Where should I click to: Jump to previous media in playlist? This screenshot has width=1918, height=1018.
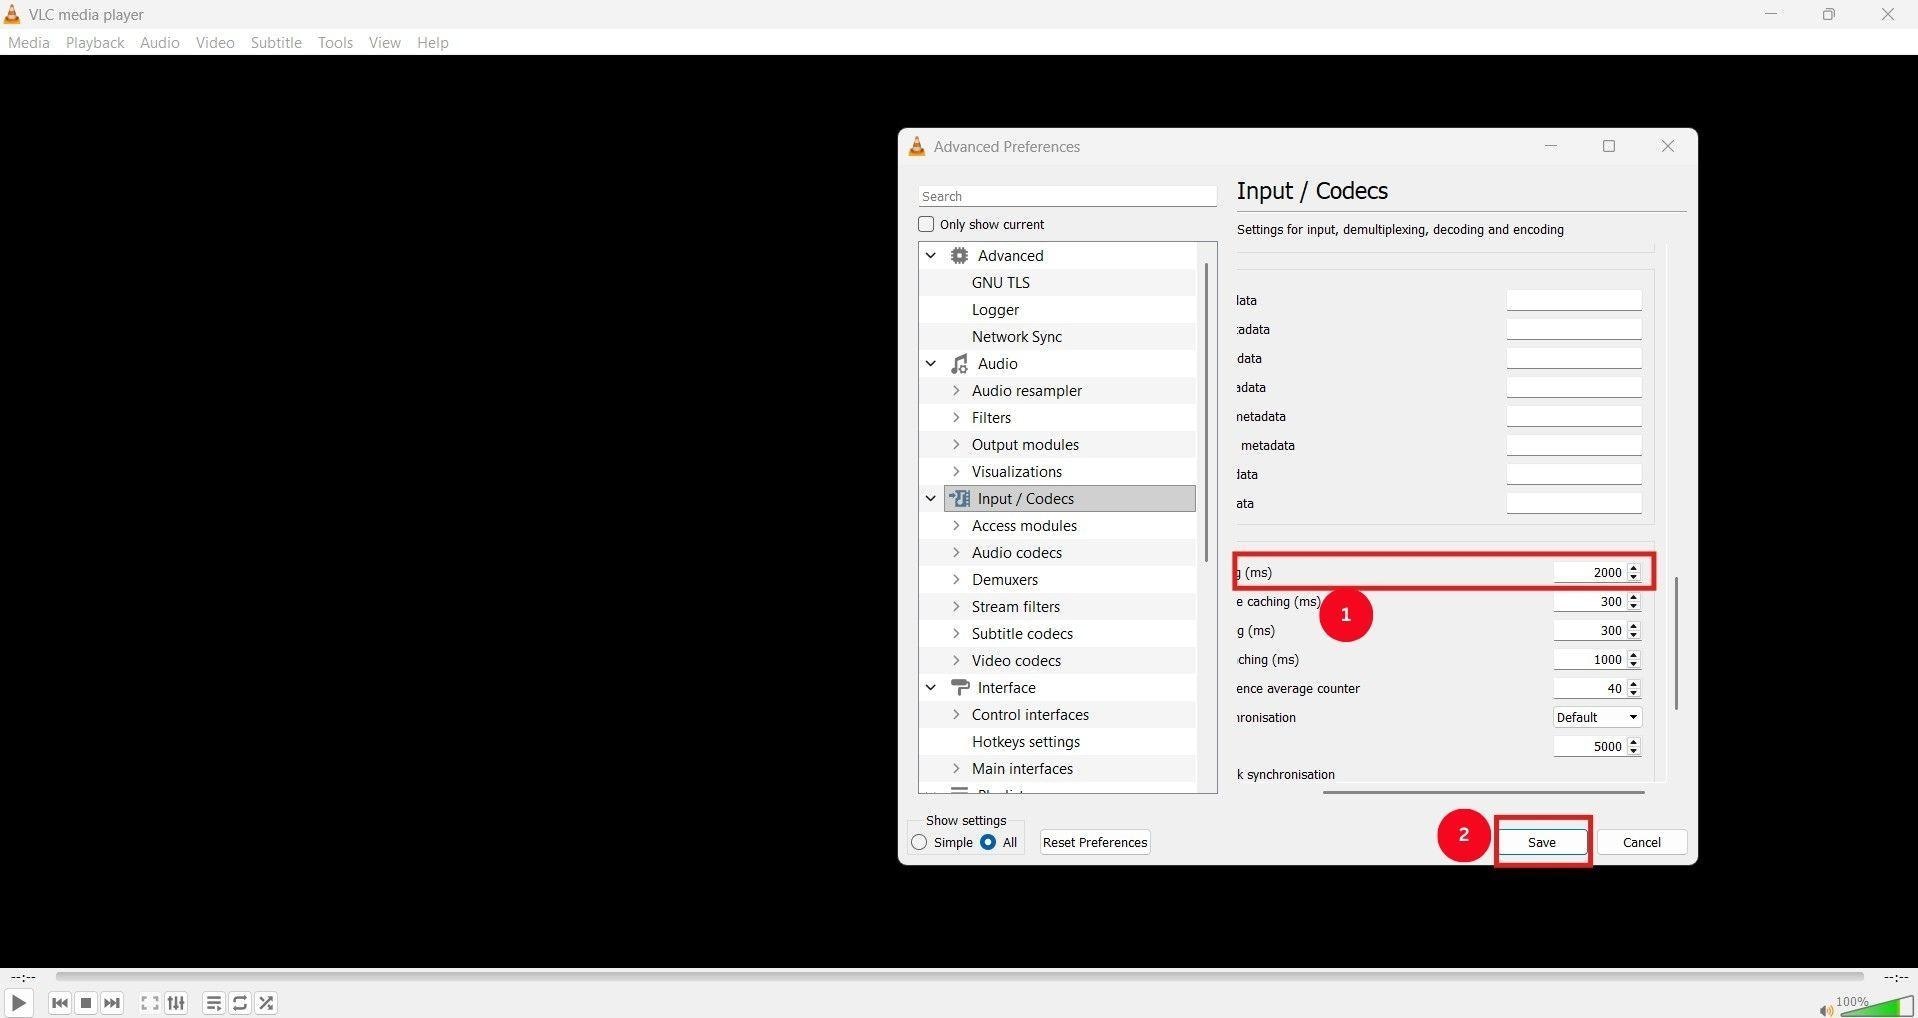coord(60,1003)
